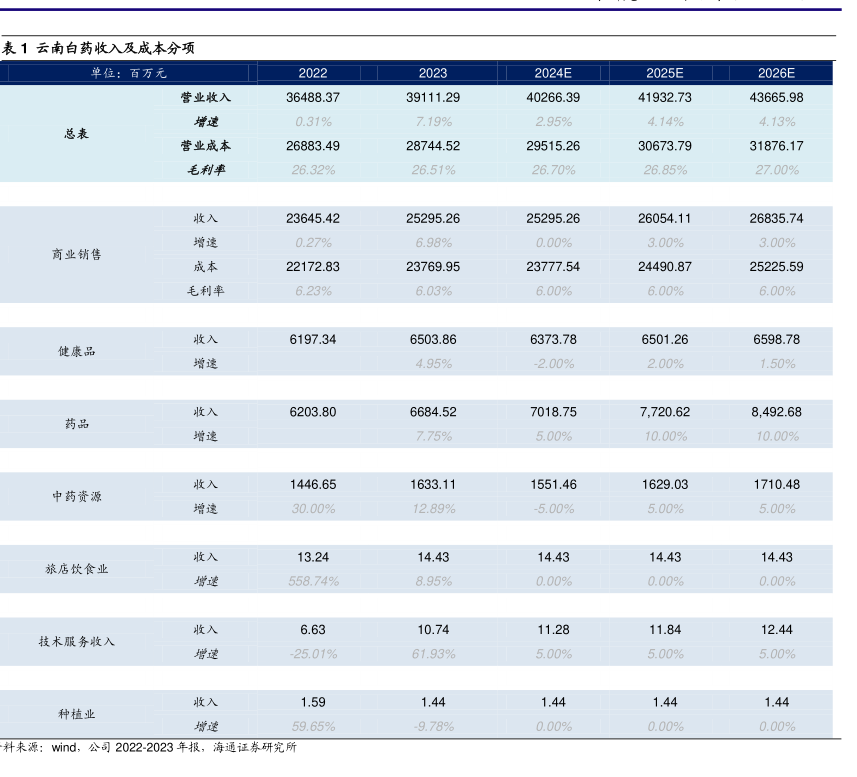This screenshot has height=777, width=857.
Task: Select the 旅店饮食业 category label
Action: click(x=77, y=569)
